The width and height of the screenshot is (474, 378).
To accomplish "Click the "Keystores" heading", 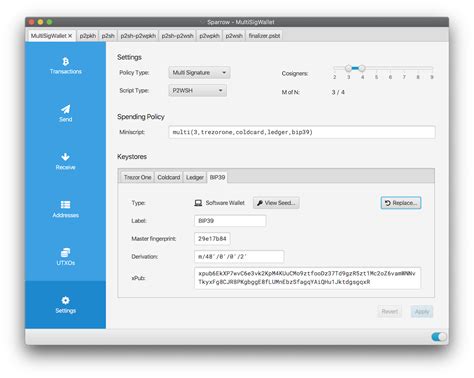I will (x=132, y=157).
